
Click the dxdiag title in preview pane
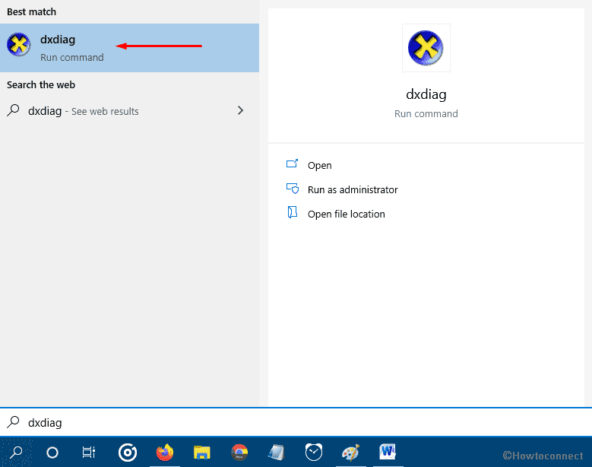click(x=426, y=94)
